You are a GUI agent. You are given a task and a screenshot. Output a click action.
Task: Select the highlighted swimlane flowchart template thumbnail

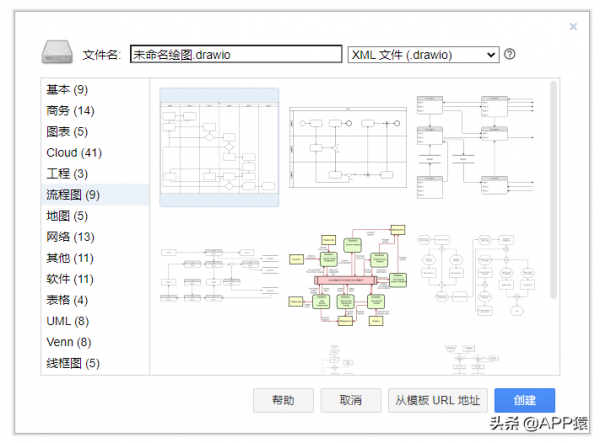point(220,147)
